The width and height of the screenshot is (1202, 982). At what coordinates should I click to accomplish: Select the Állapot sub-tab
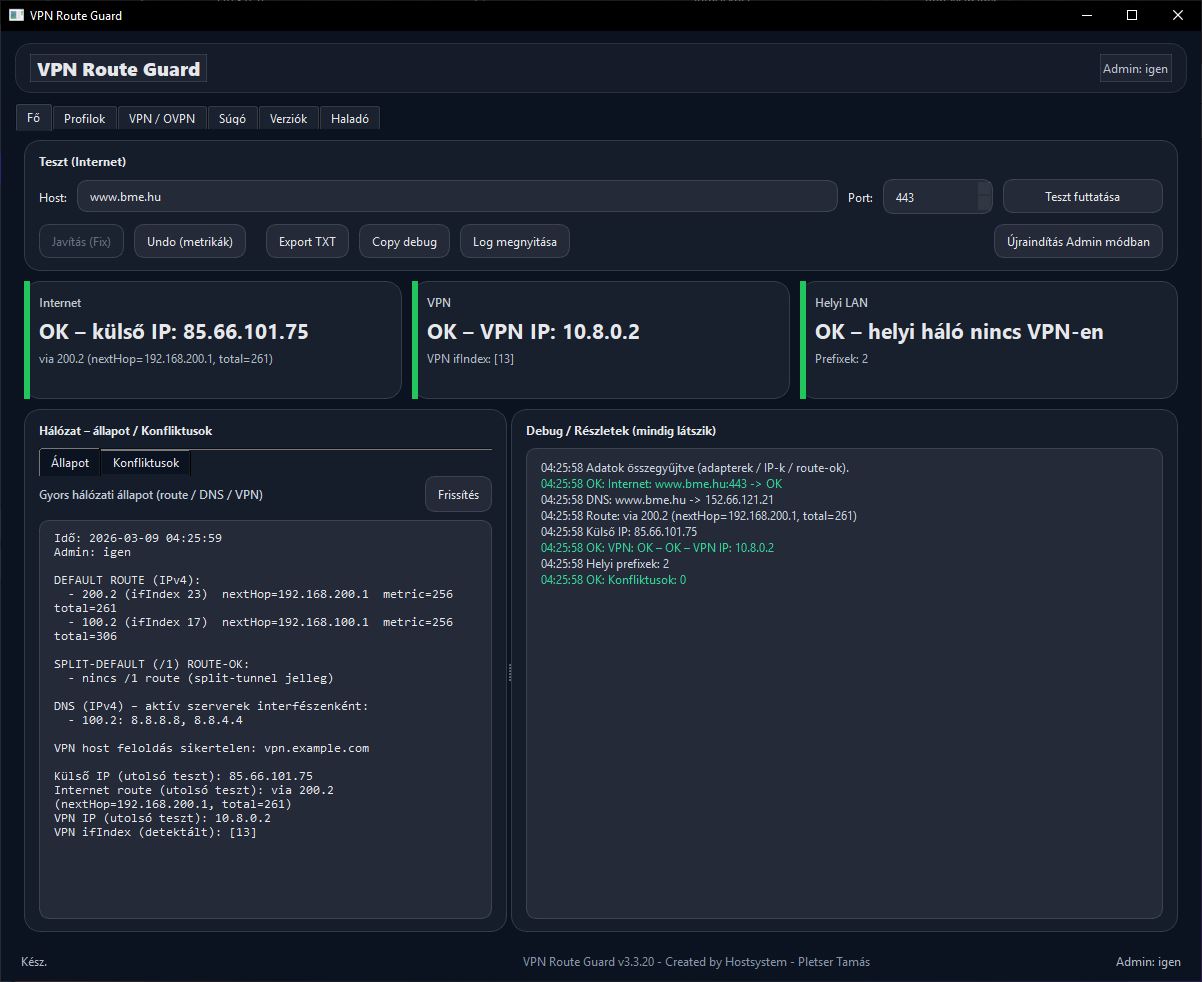point(70,463)
